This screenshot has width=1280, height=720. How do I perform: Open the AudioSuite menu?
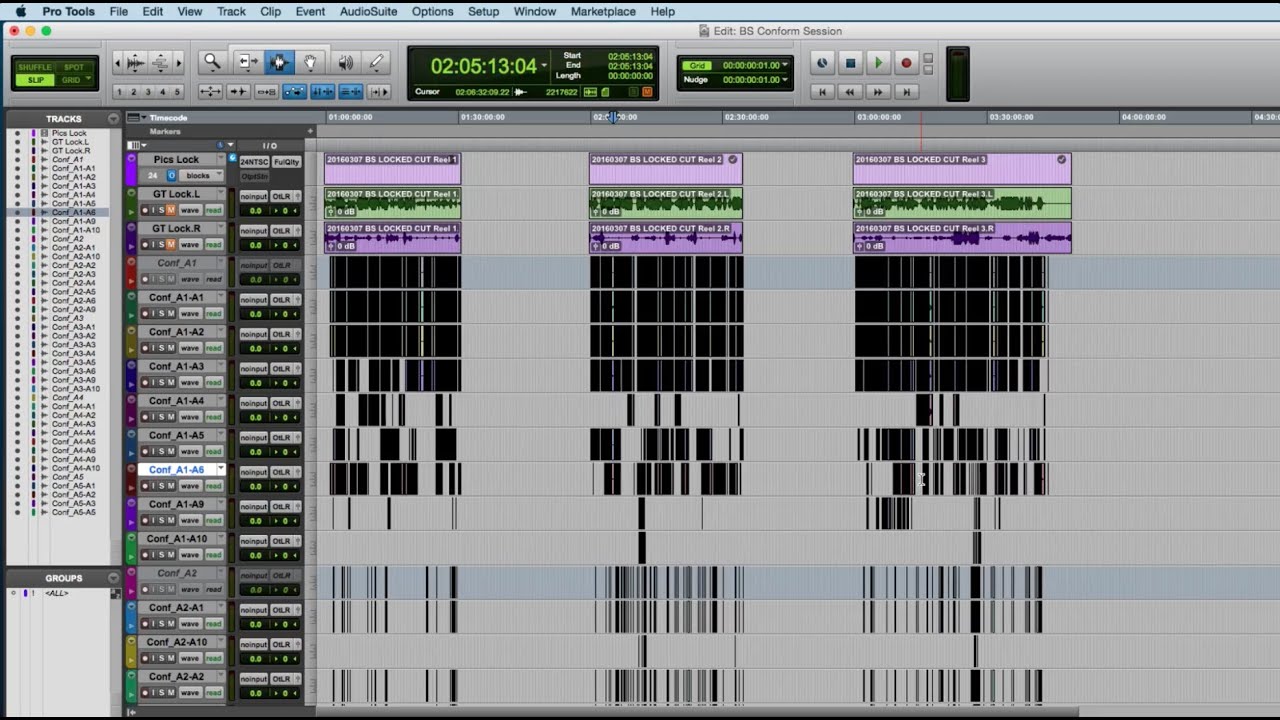click(368, 11)
